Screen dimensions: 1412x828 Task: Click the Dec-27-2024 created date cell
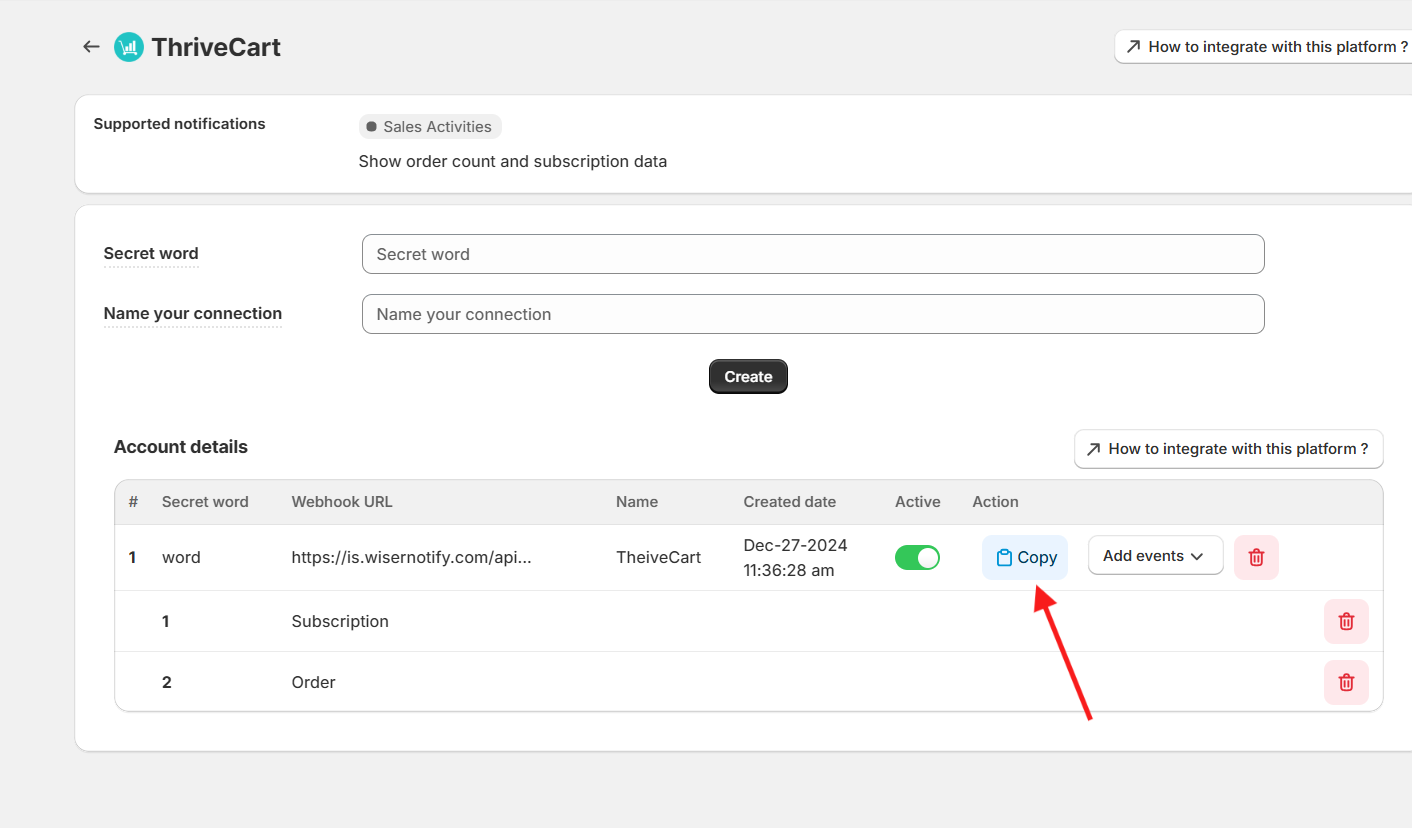(795, 558)
